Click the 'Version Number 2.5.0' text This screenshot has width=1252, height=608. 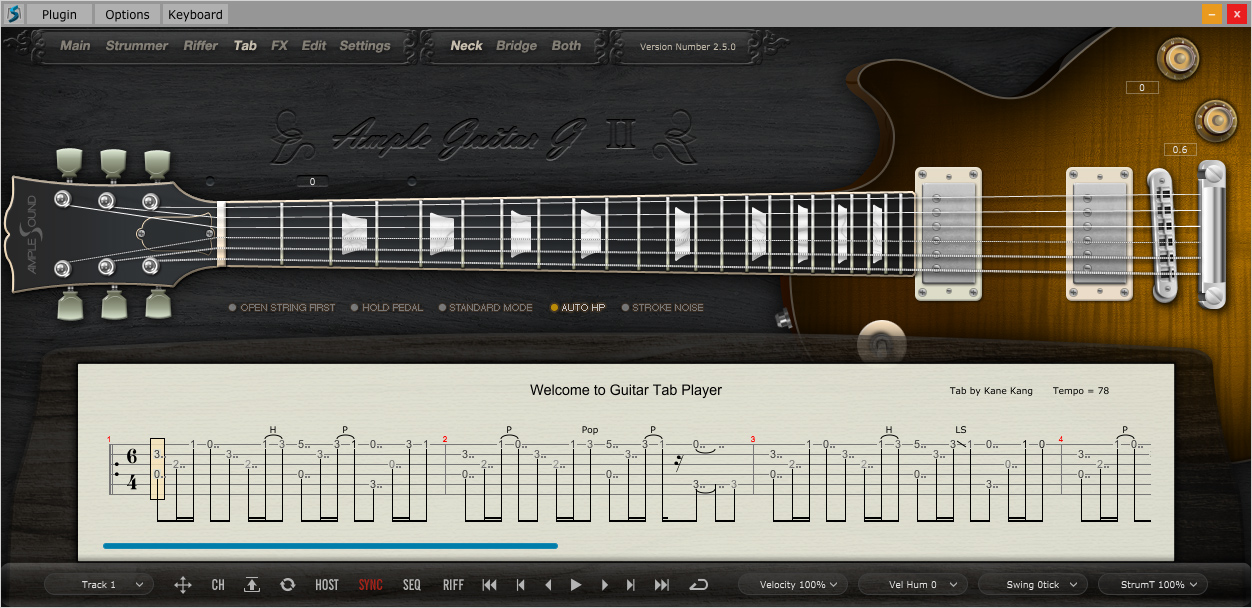(687, 47)
